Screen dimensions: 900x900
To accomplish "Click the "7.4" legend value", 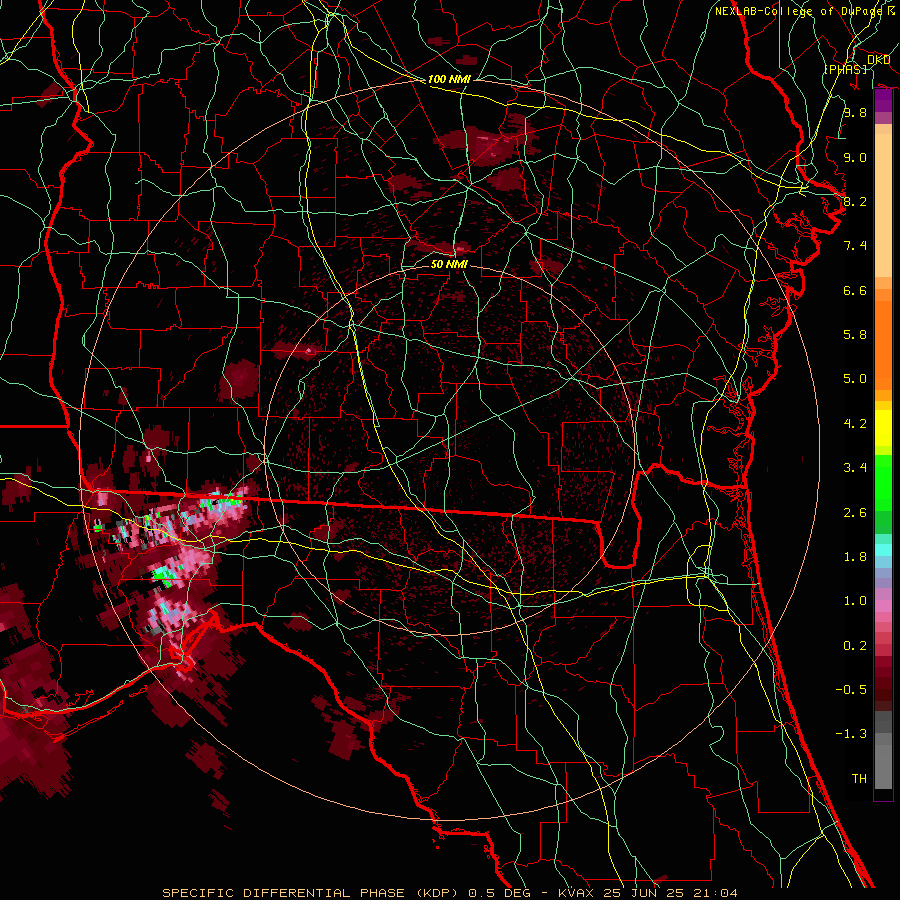I will tap(855, 246).
